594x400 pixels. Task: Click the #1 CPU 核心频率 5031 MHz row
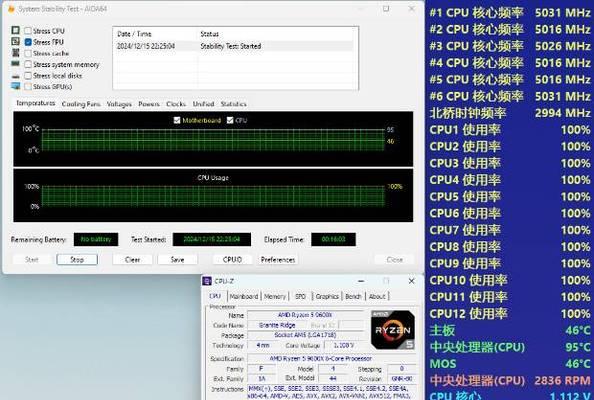point(510,13)
